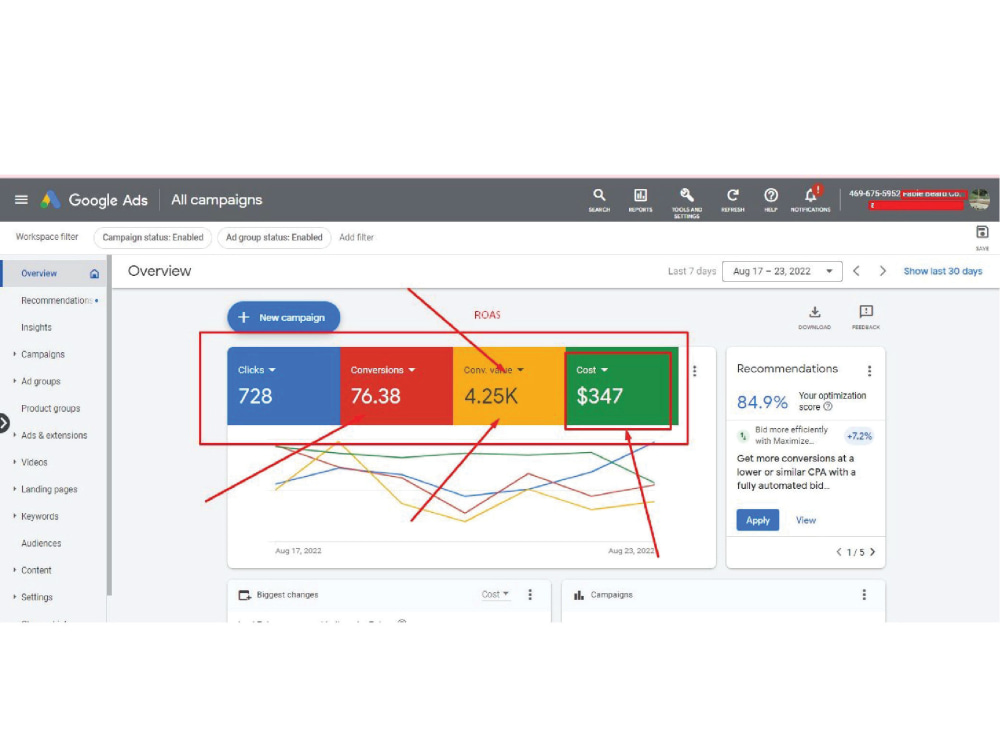
Task: Click the optimization score help icon
Action: pos(828,407)
